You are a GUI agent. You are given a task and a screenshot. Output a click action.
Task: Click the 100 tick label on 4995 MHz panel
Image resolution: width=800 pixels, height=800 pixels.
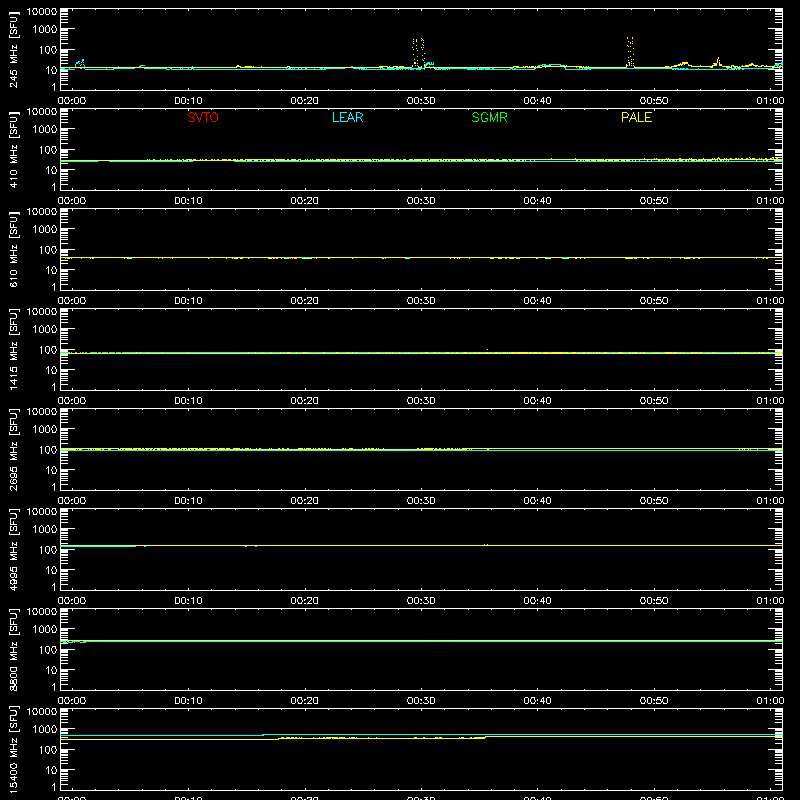(x=48, y=550)
